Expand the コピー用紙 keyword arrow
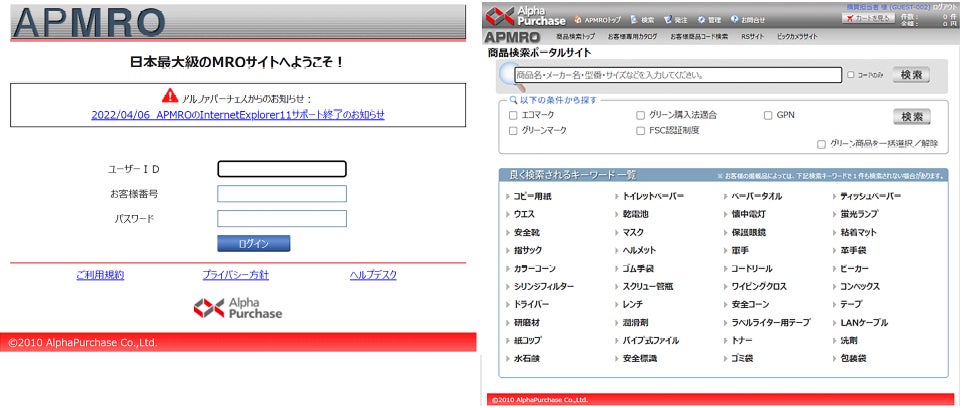This screenshot has width=962, height=408. tap(508, 197)
